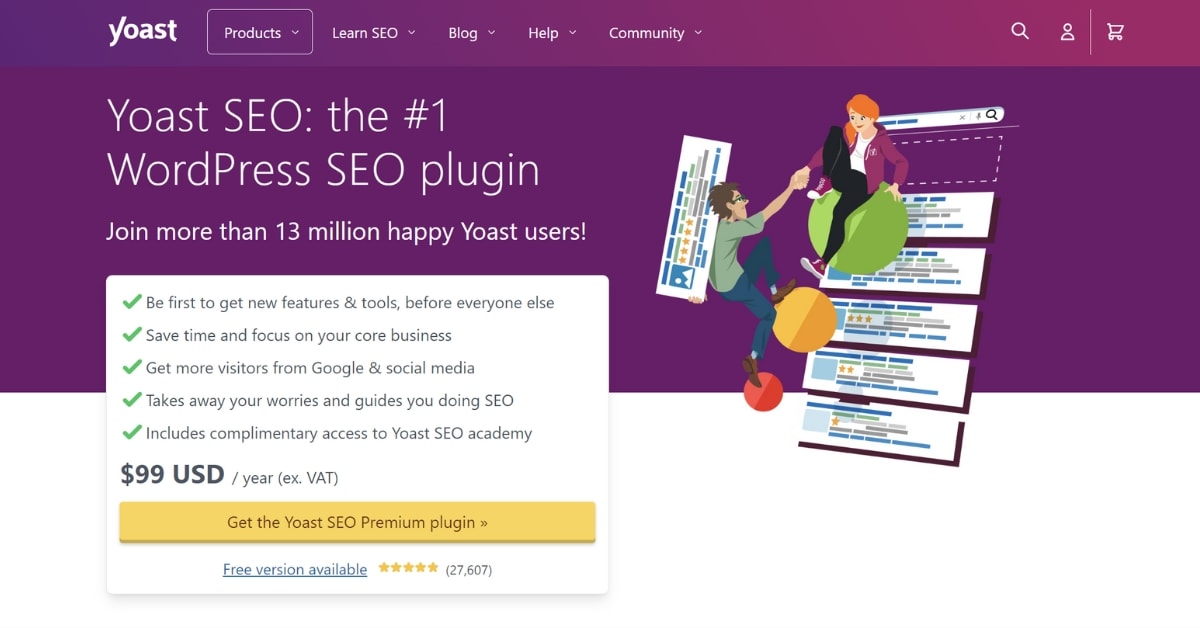
Task: Open the Community menu
Action: (656, 32)
